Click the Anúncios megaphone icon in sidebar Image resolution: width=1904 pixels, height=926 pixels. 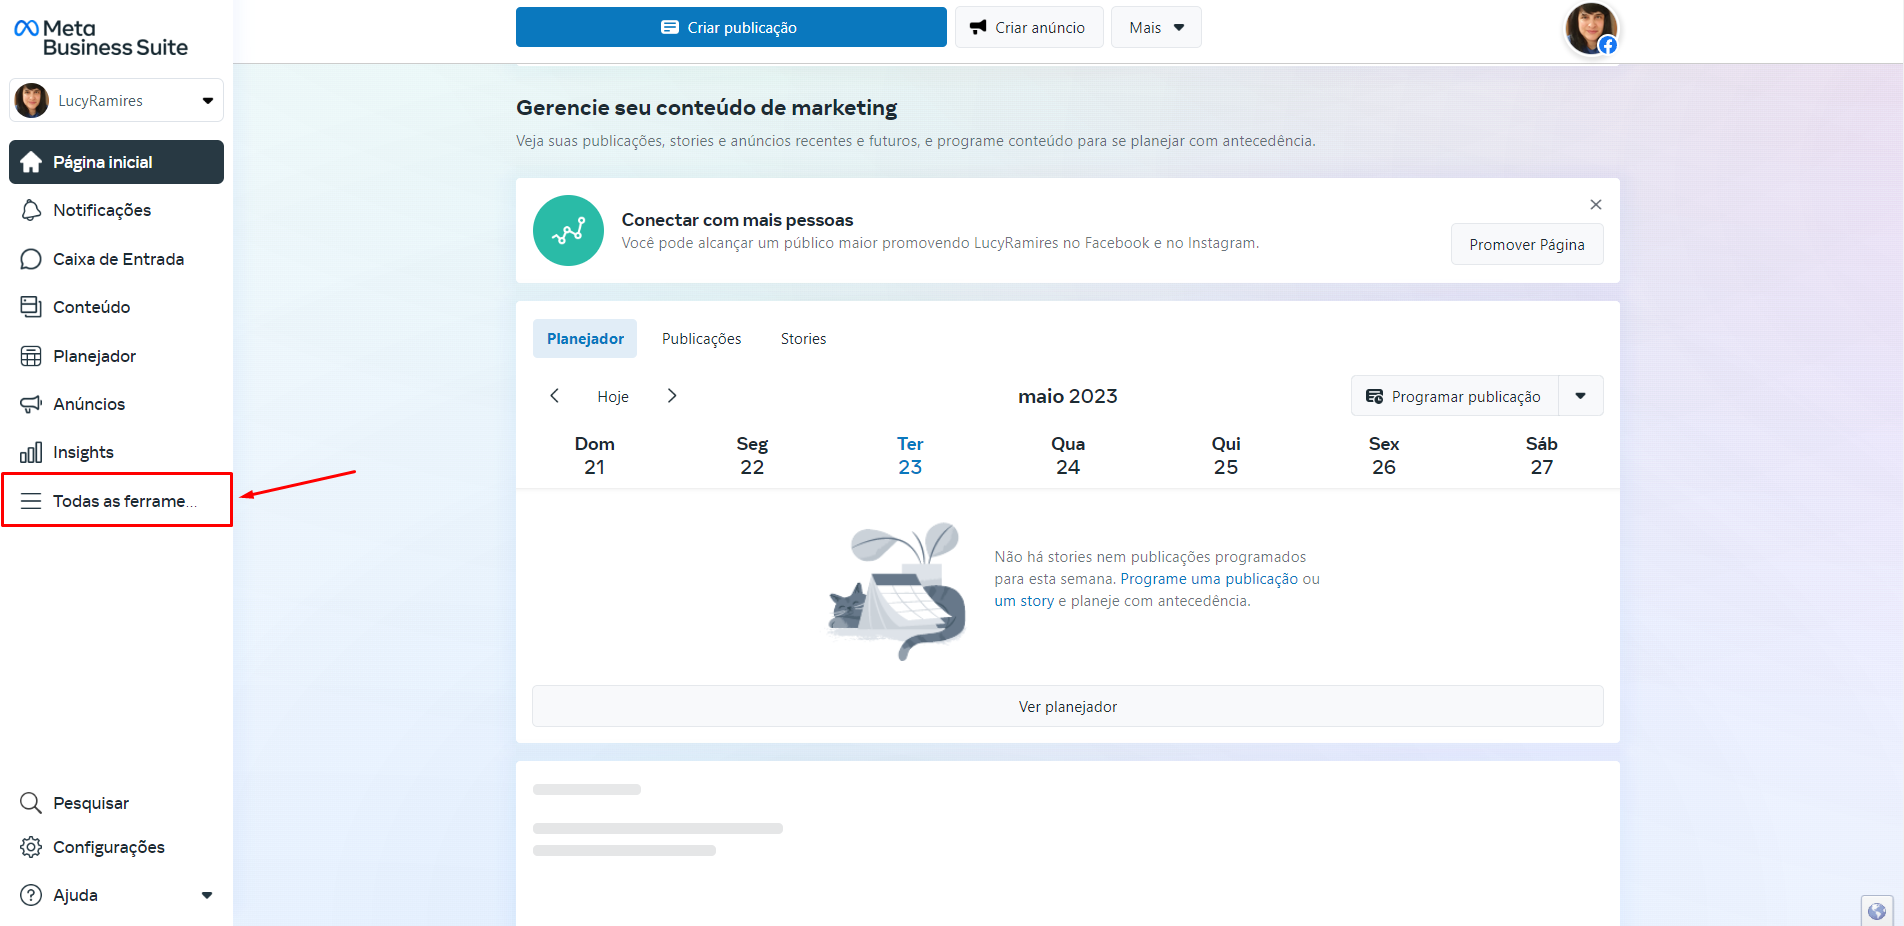tap(31, 404)
